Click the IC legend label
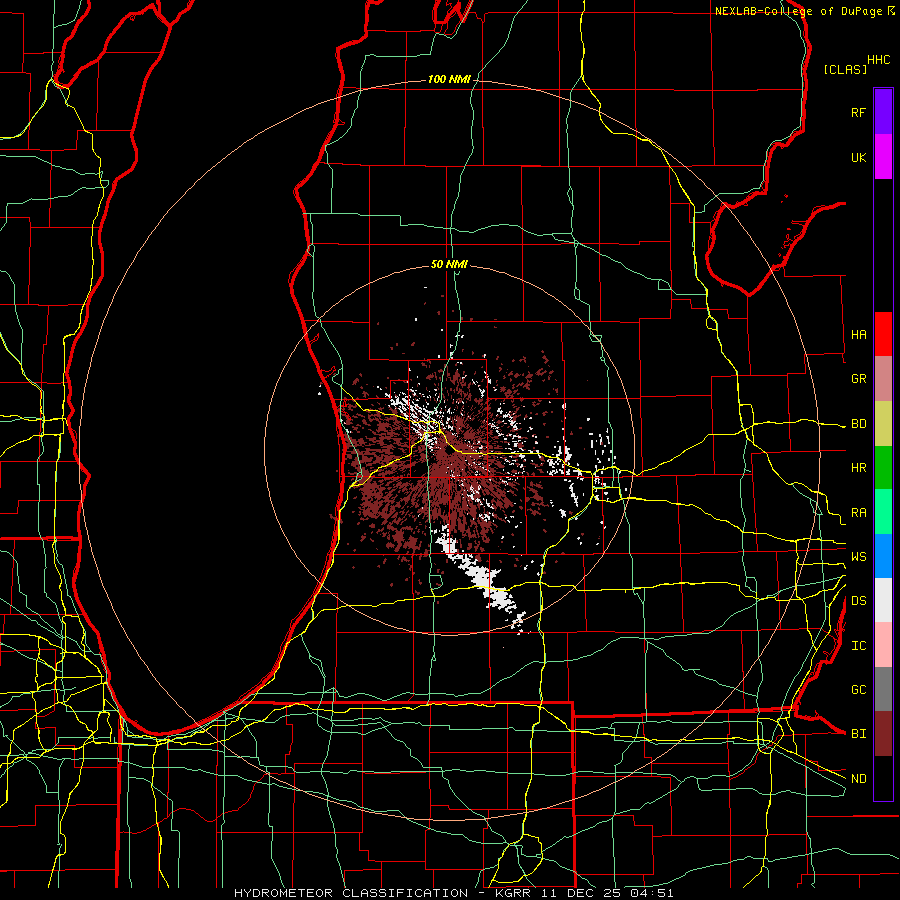 pyautogui.click(x=858, y=646)
